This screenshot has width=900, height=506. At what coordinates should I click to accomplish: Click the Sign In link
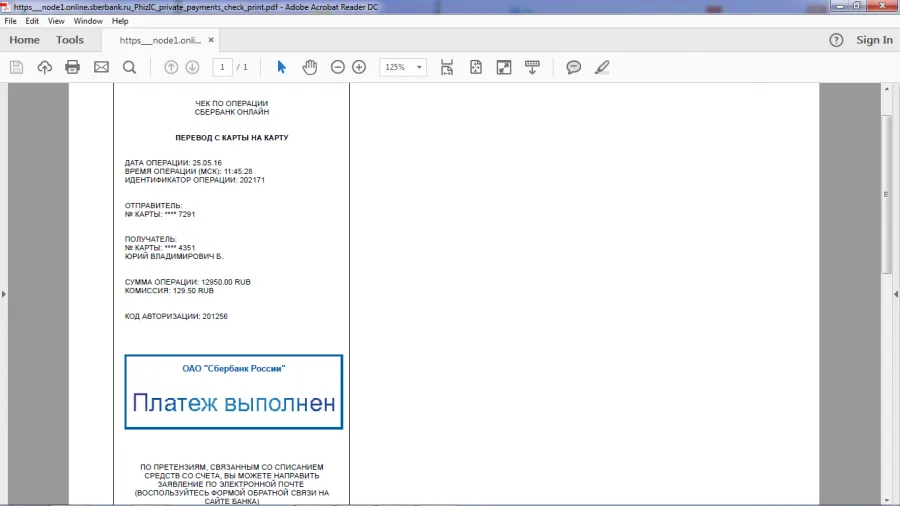(x=874, y=40)
